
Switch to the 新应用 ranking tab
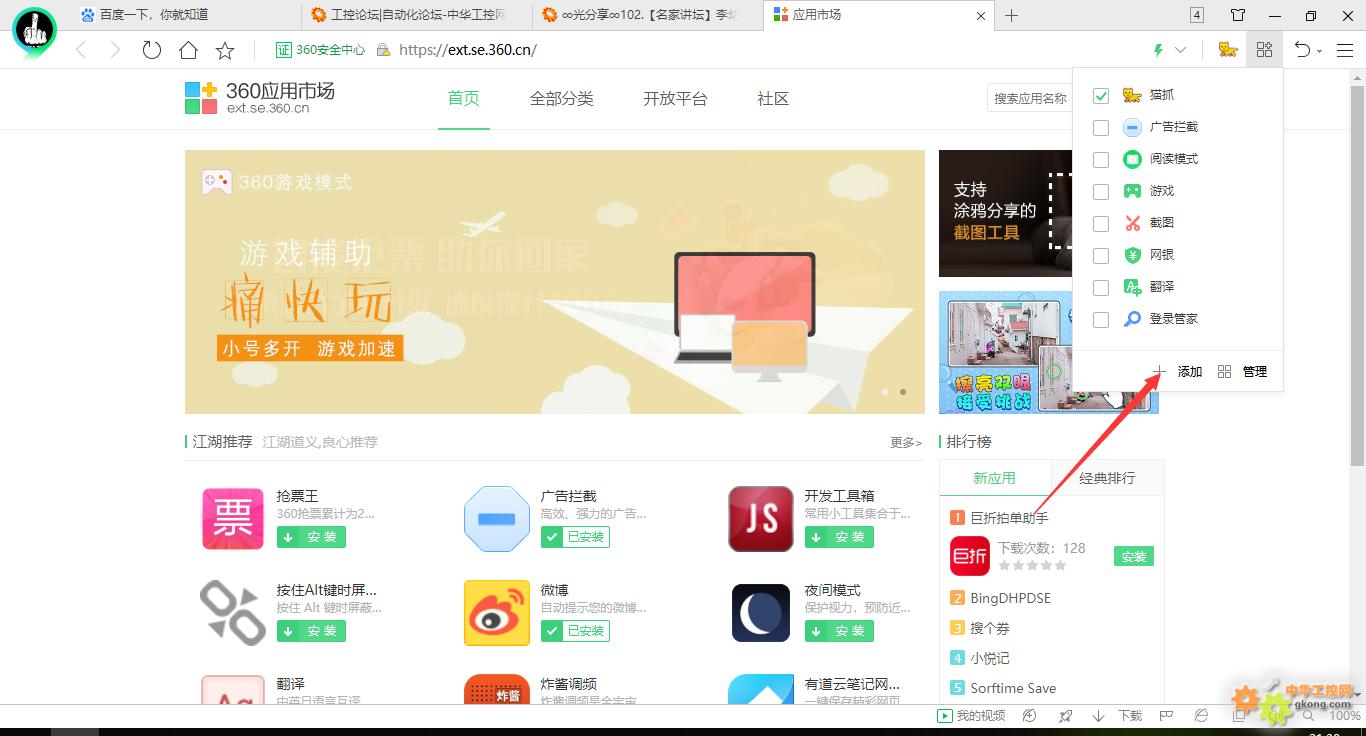click(x=995, y=478)
